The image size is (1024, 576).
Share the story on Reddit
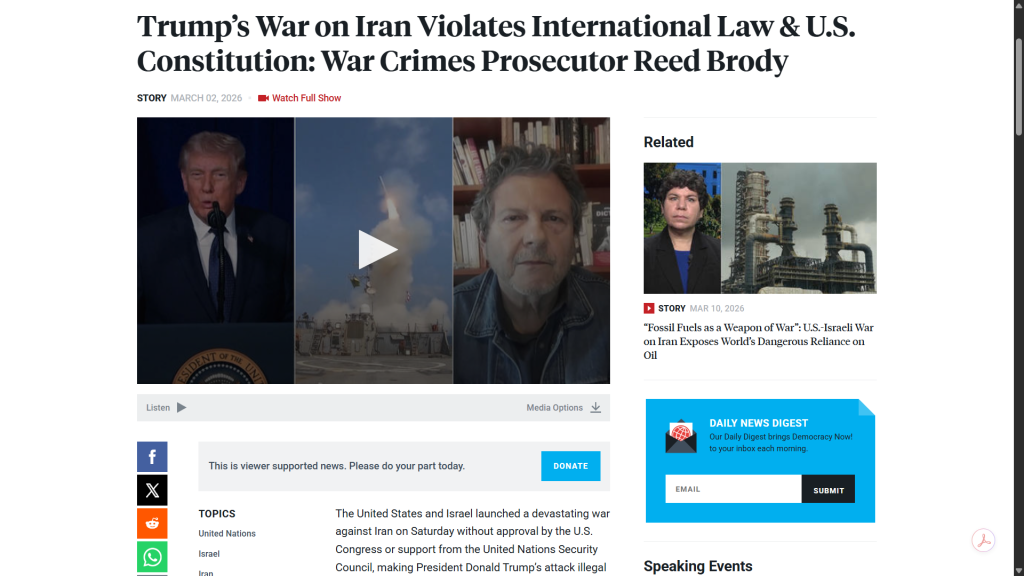pyautogui.click(x=152, y=523)
